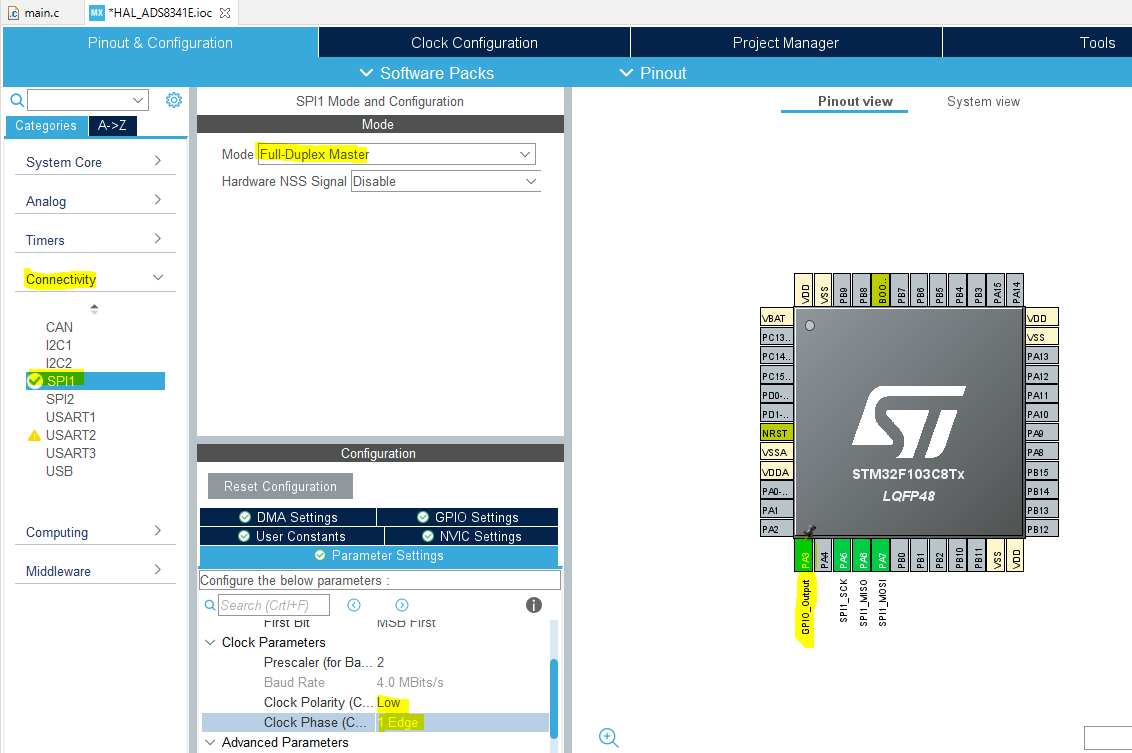Image resolution: width=1132 pixels, height=753 pixels.
Task: Click the PB12 pin on the chip
Action: pos(1042,529)
